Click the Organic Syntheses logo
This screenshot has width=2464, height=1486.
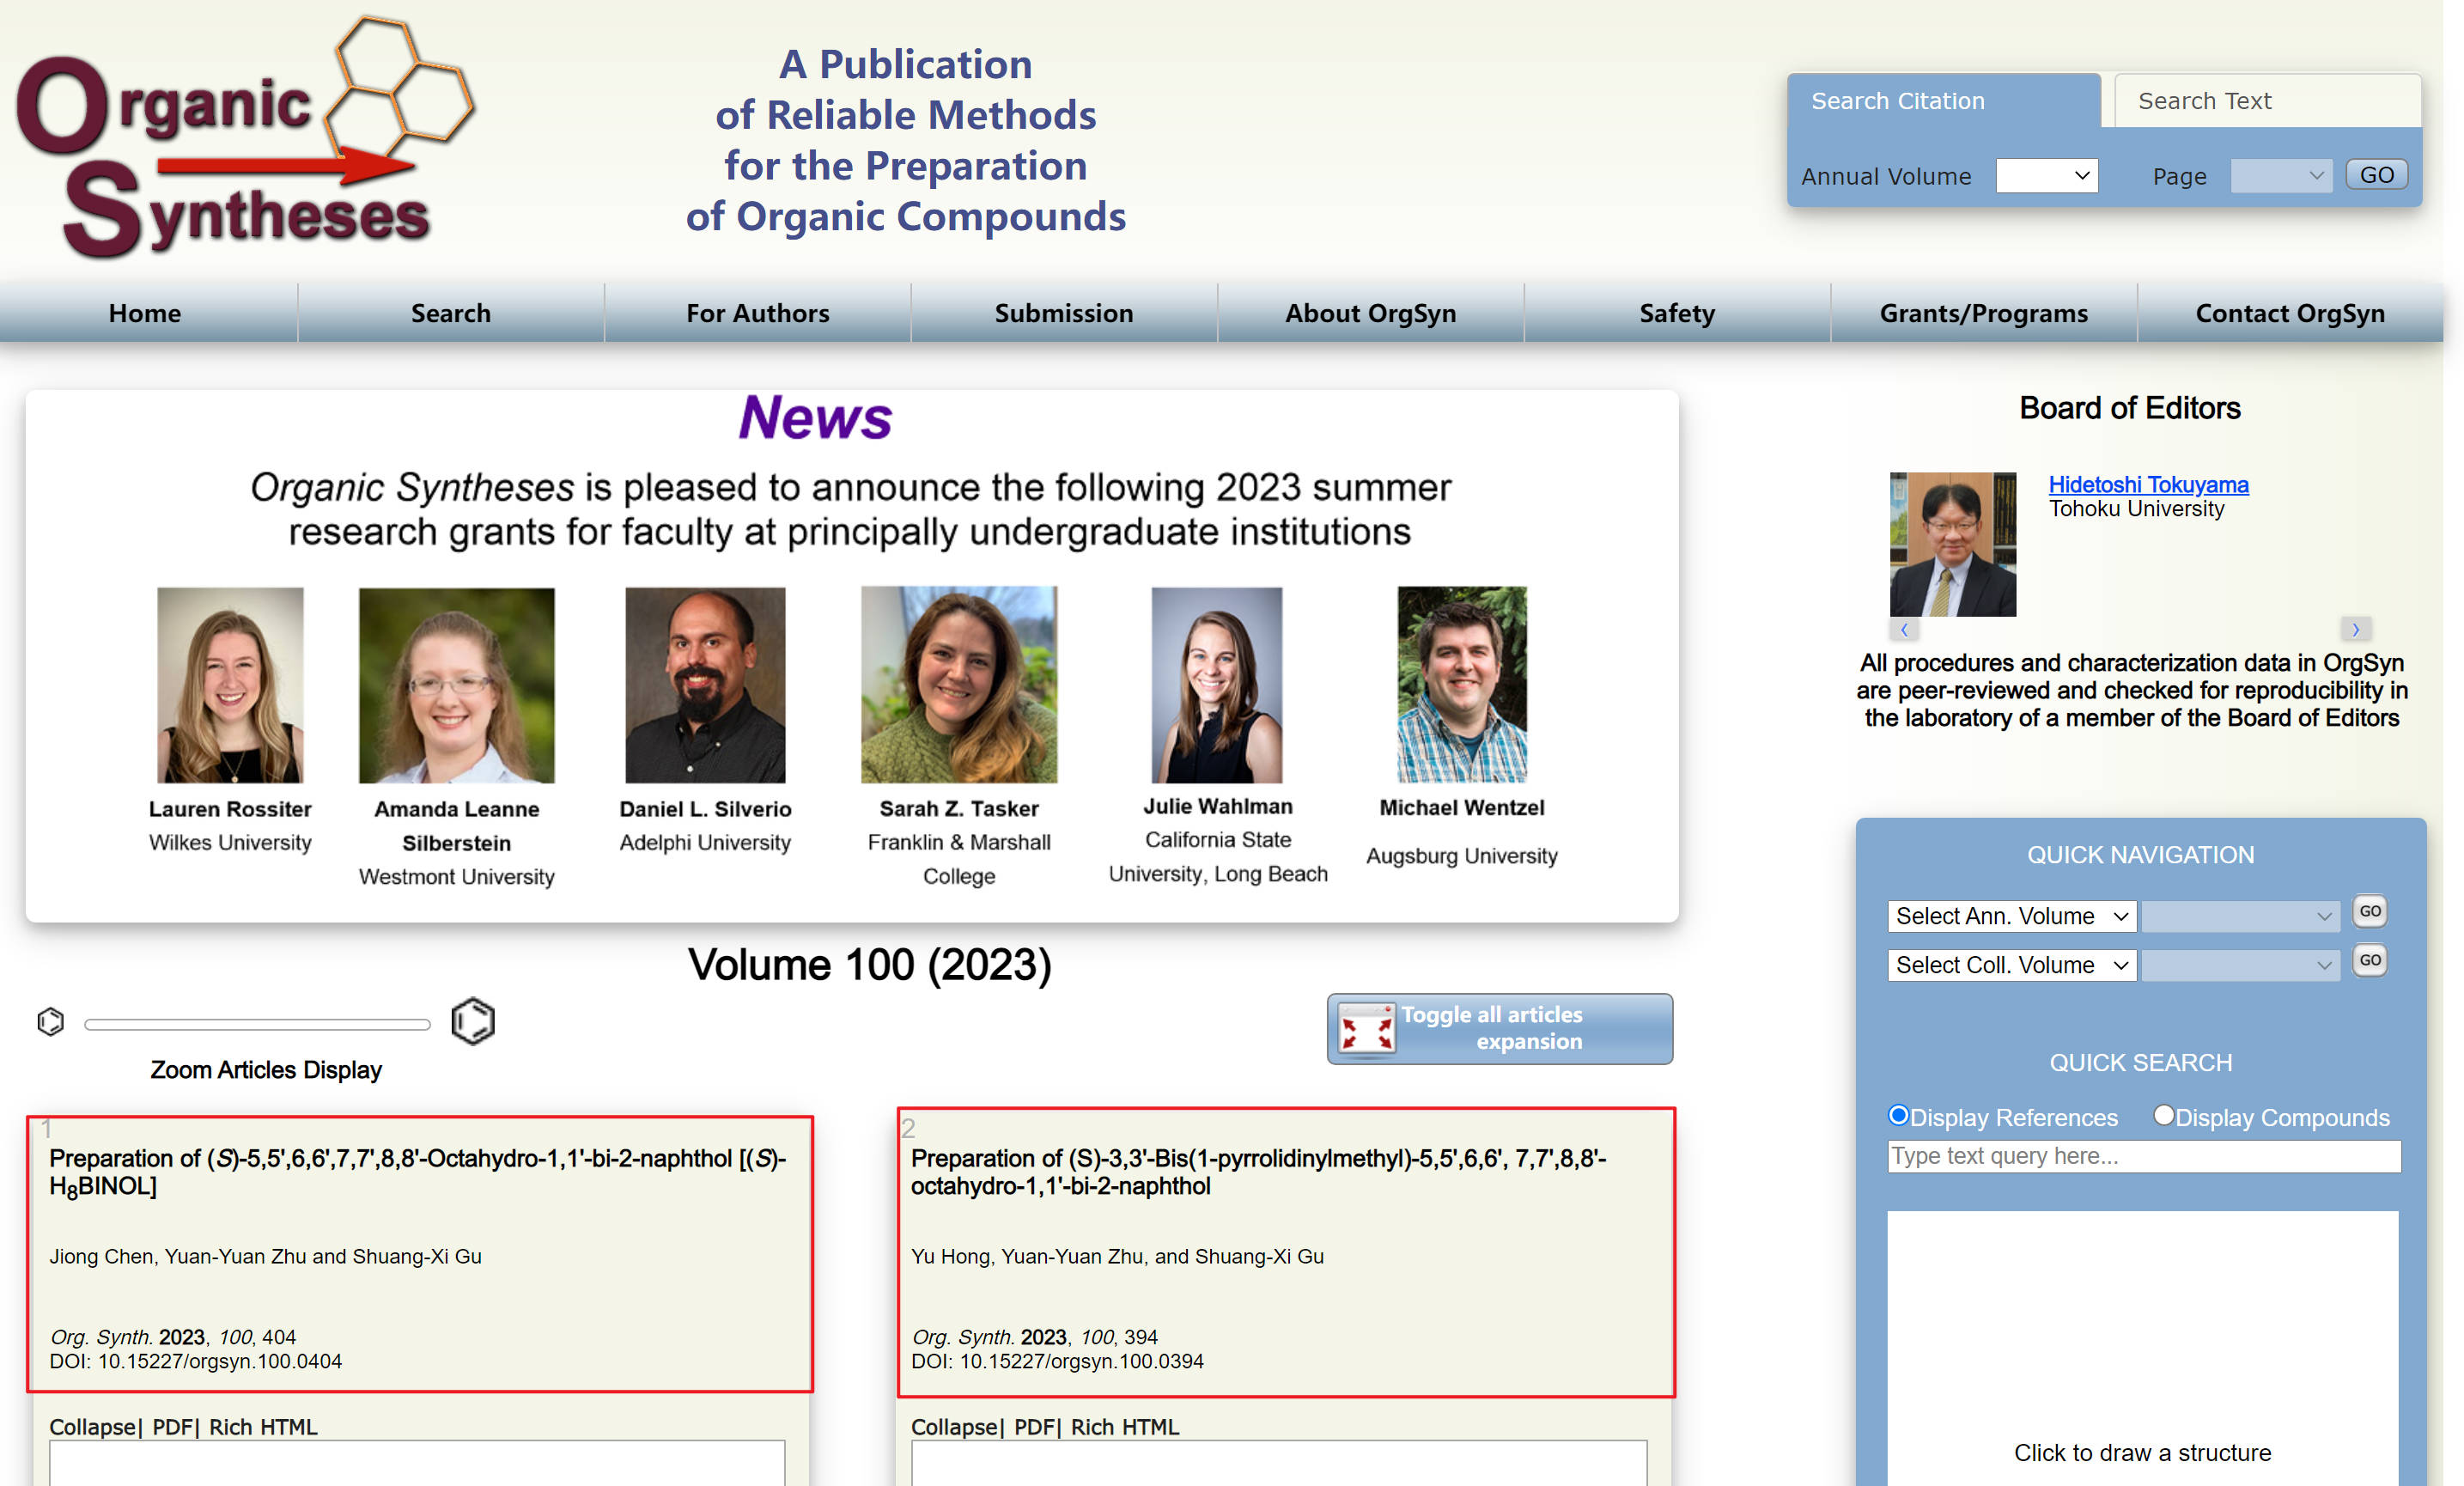tap(245, 137)
